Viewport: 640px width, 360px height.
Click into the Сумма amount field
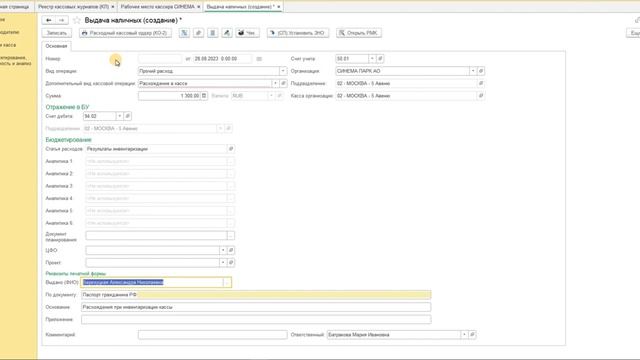pos(169,96)
